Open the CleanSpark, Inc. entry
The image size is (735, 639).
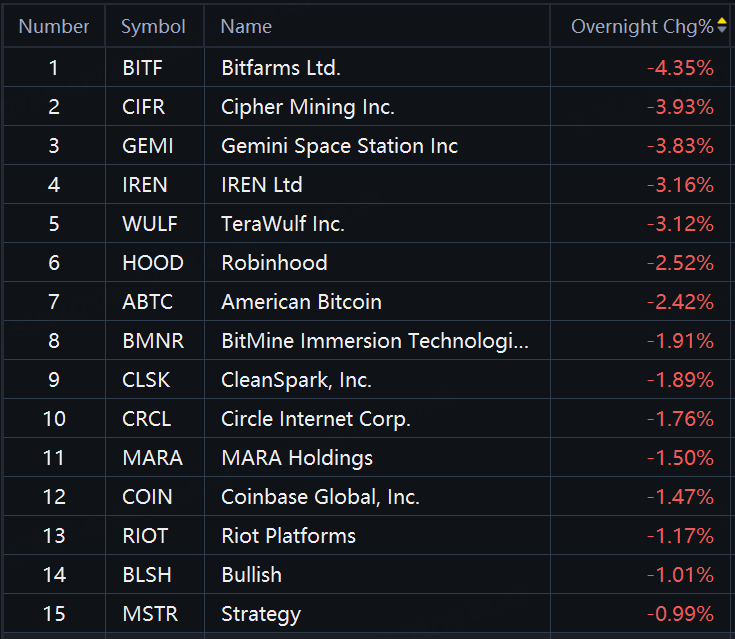pyautogui.click(x=296, y=380)
